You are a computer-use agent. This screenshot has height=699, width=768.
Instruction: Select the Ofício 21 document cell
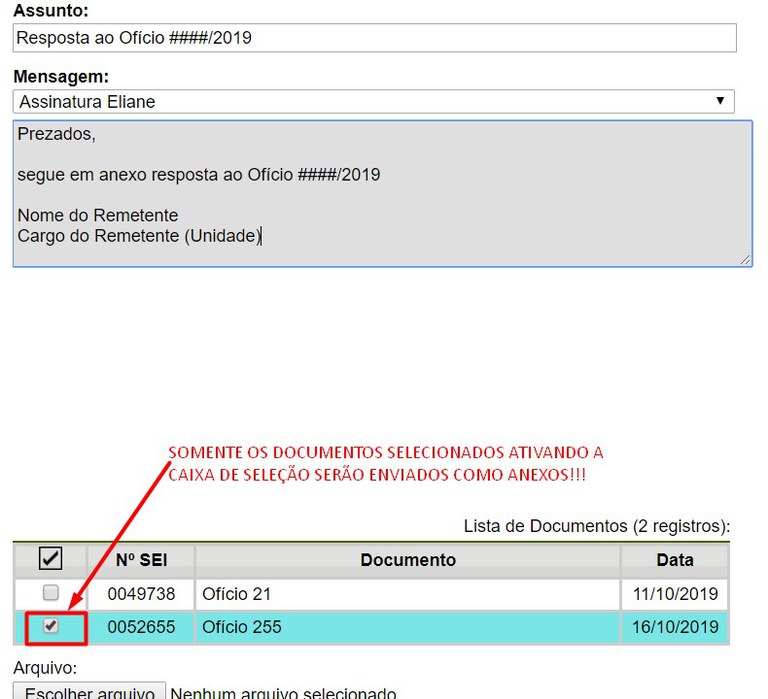[x=408, y=594]
